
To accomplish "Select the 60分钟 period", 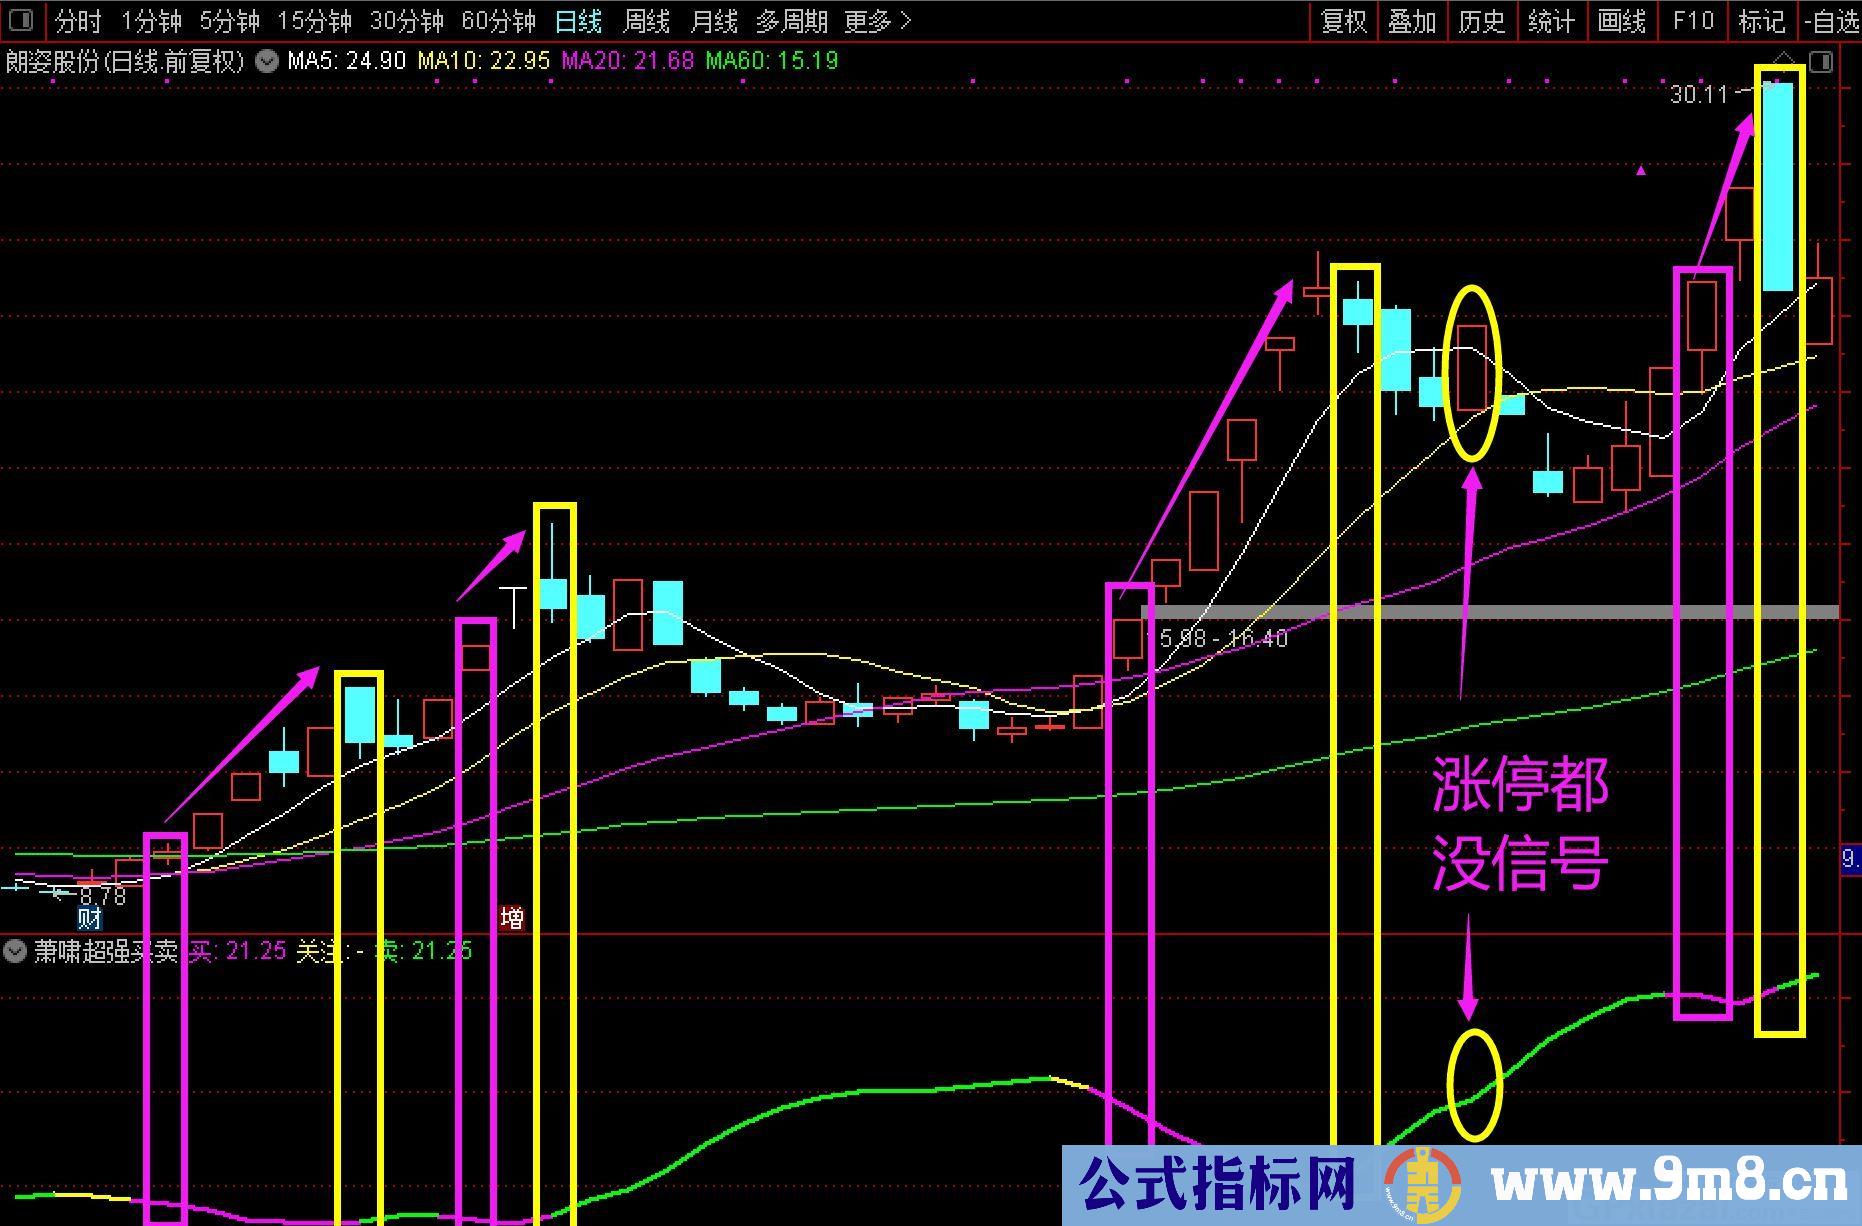I will pos(499,20).
